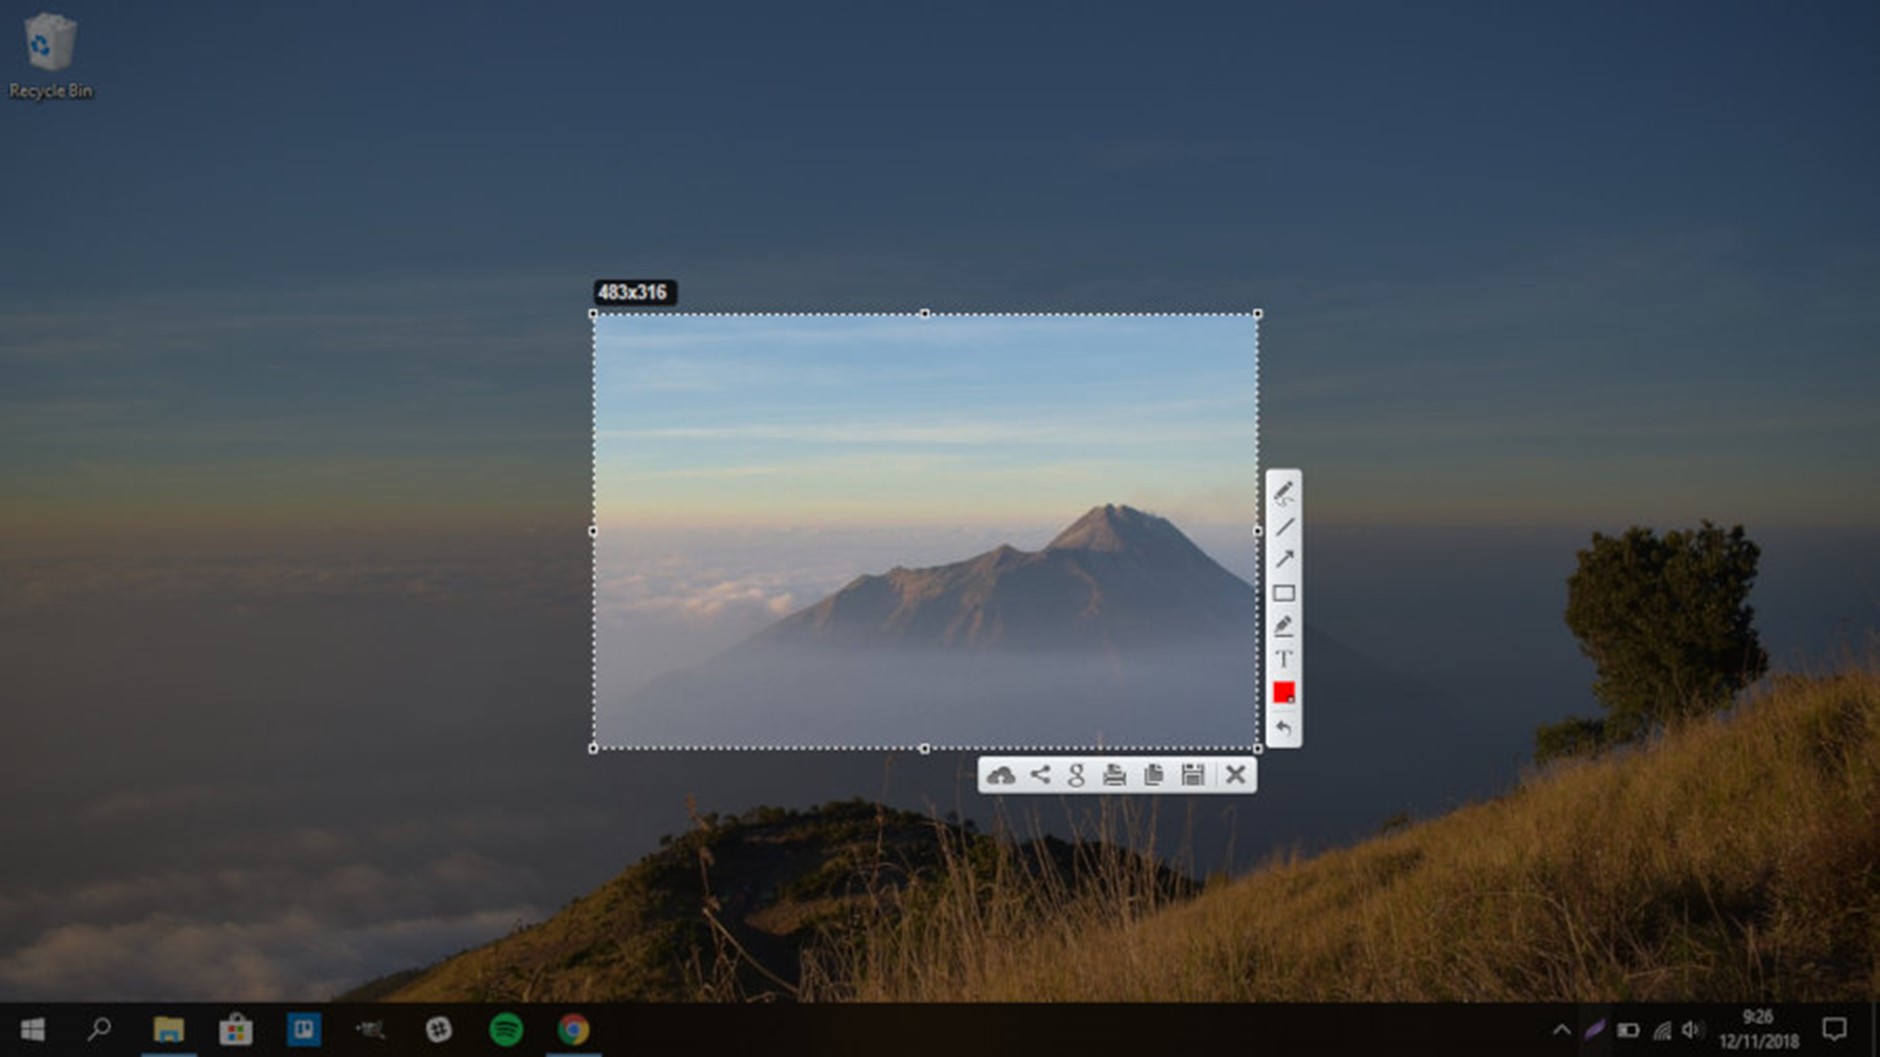Open the Windows Start menu

(x=32, y=1029)
